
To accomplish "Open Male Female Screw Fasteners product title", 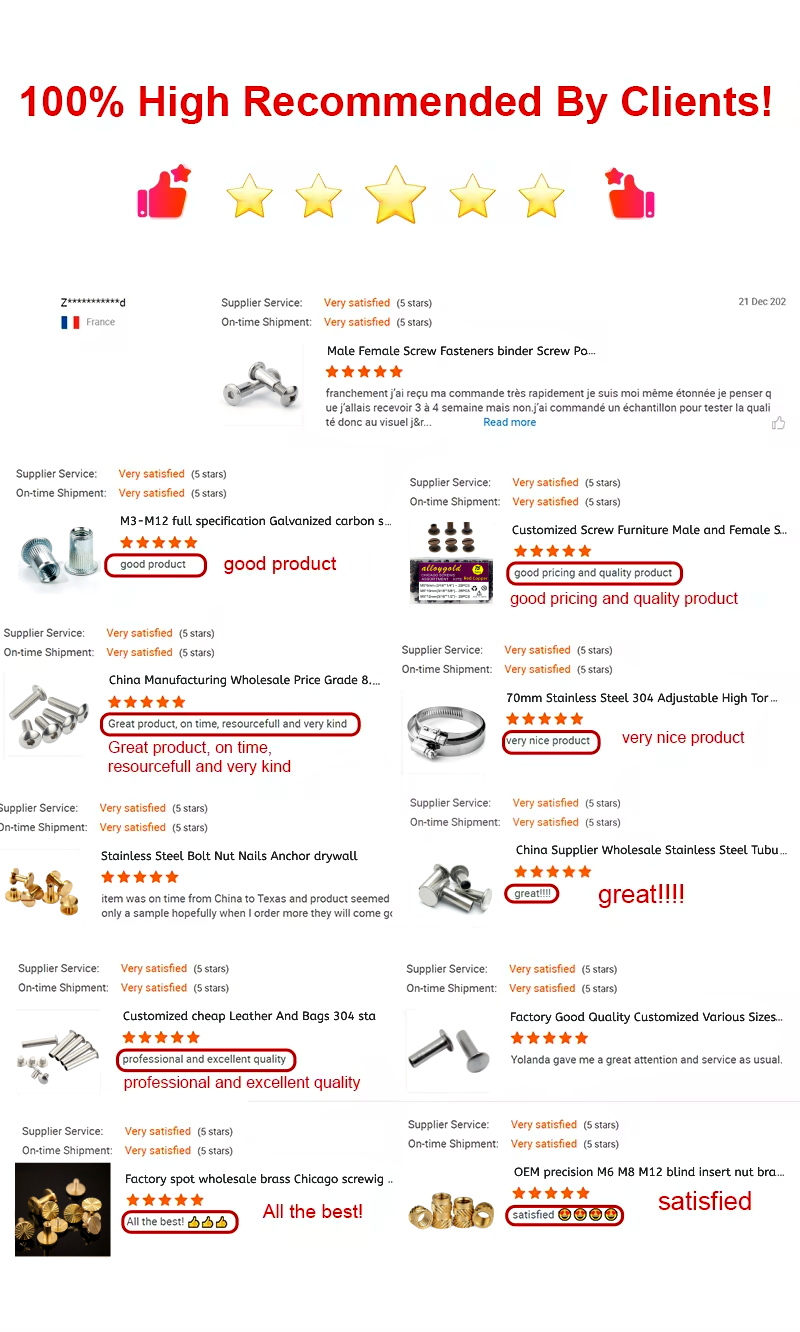I will (461, 351).
